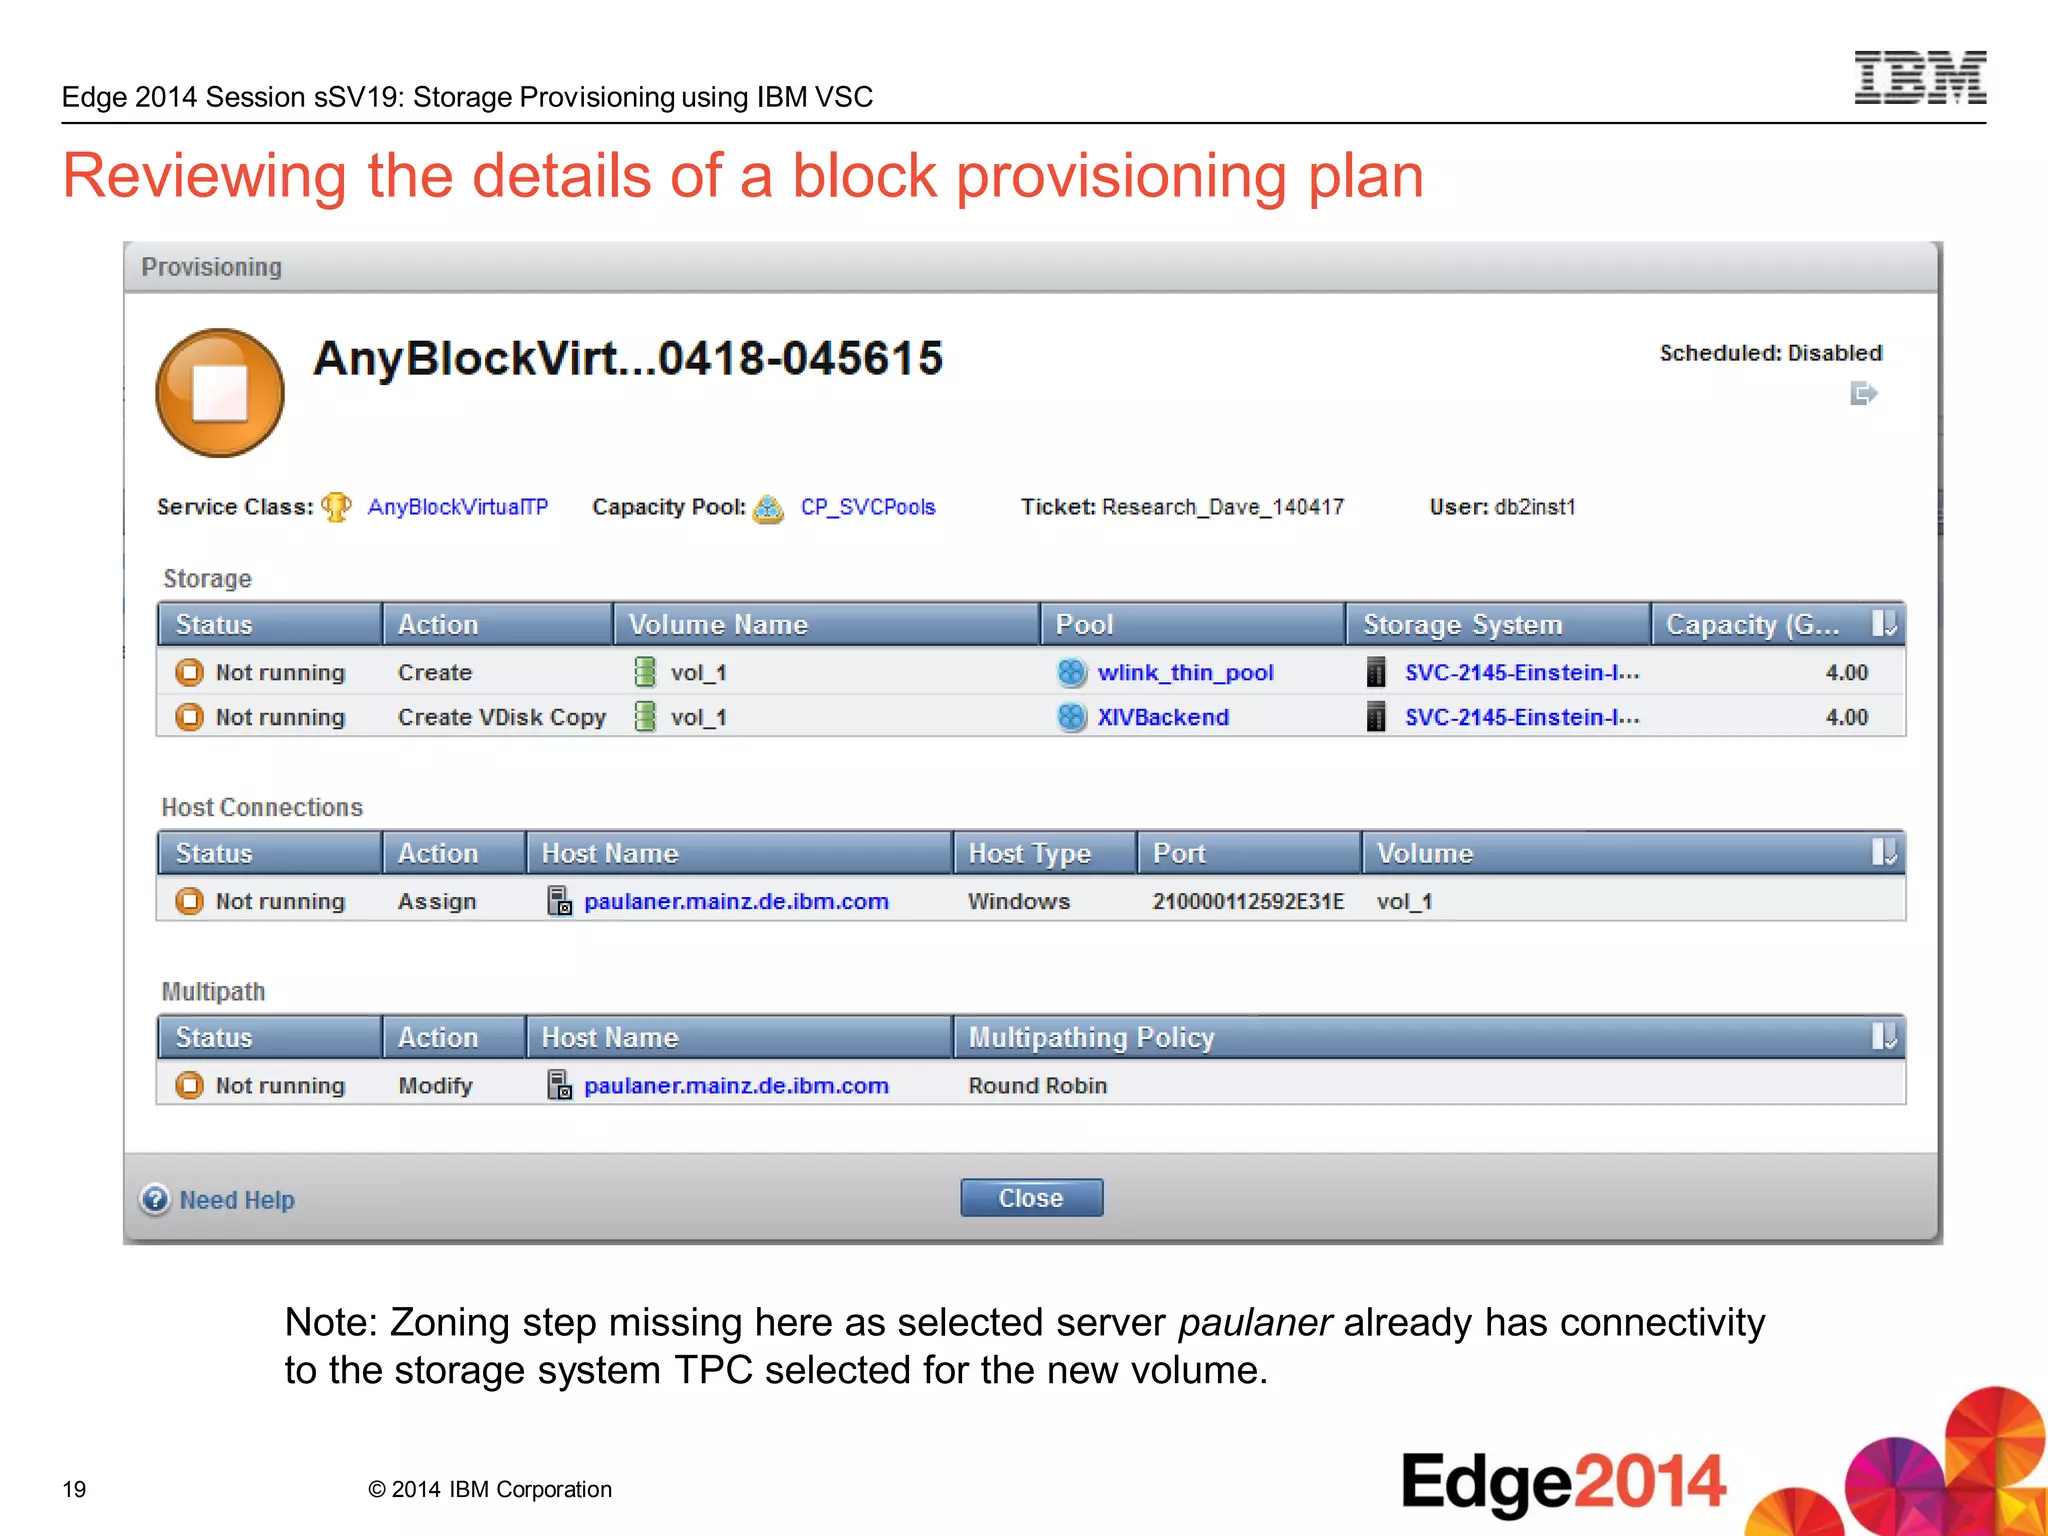
Task: Sort by Volume Name column
Action: pos(827,624)
